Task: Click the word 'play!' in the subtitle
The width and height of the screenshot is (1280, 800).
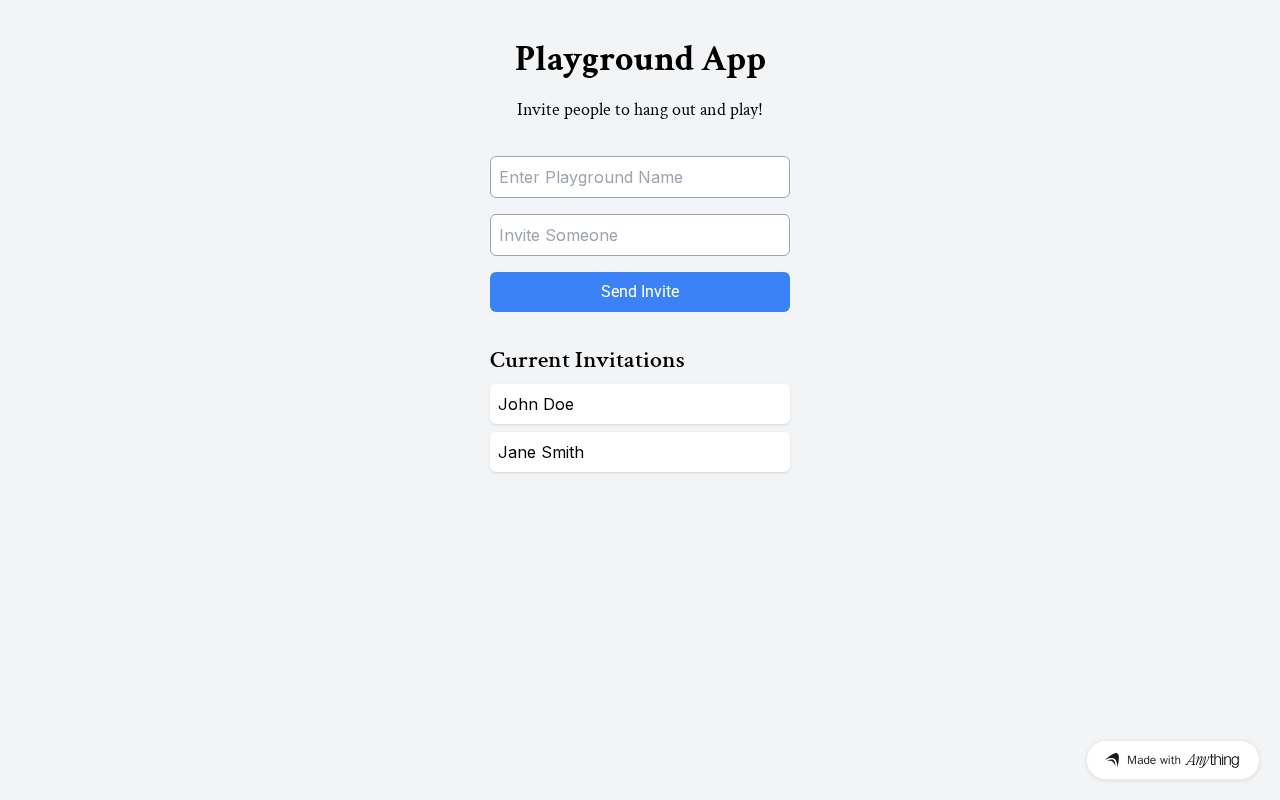Action: pos(745,110)
